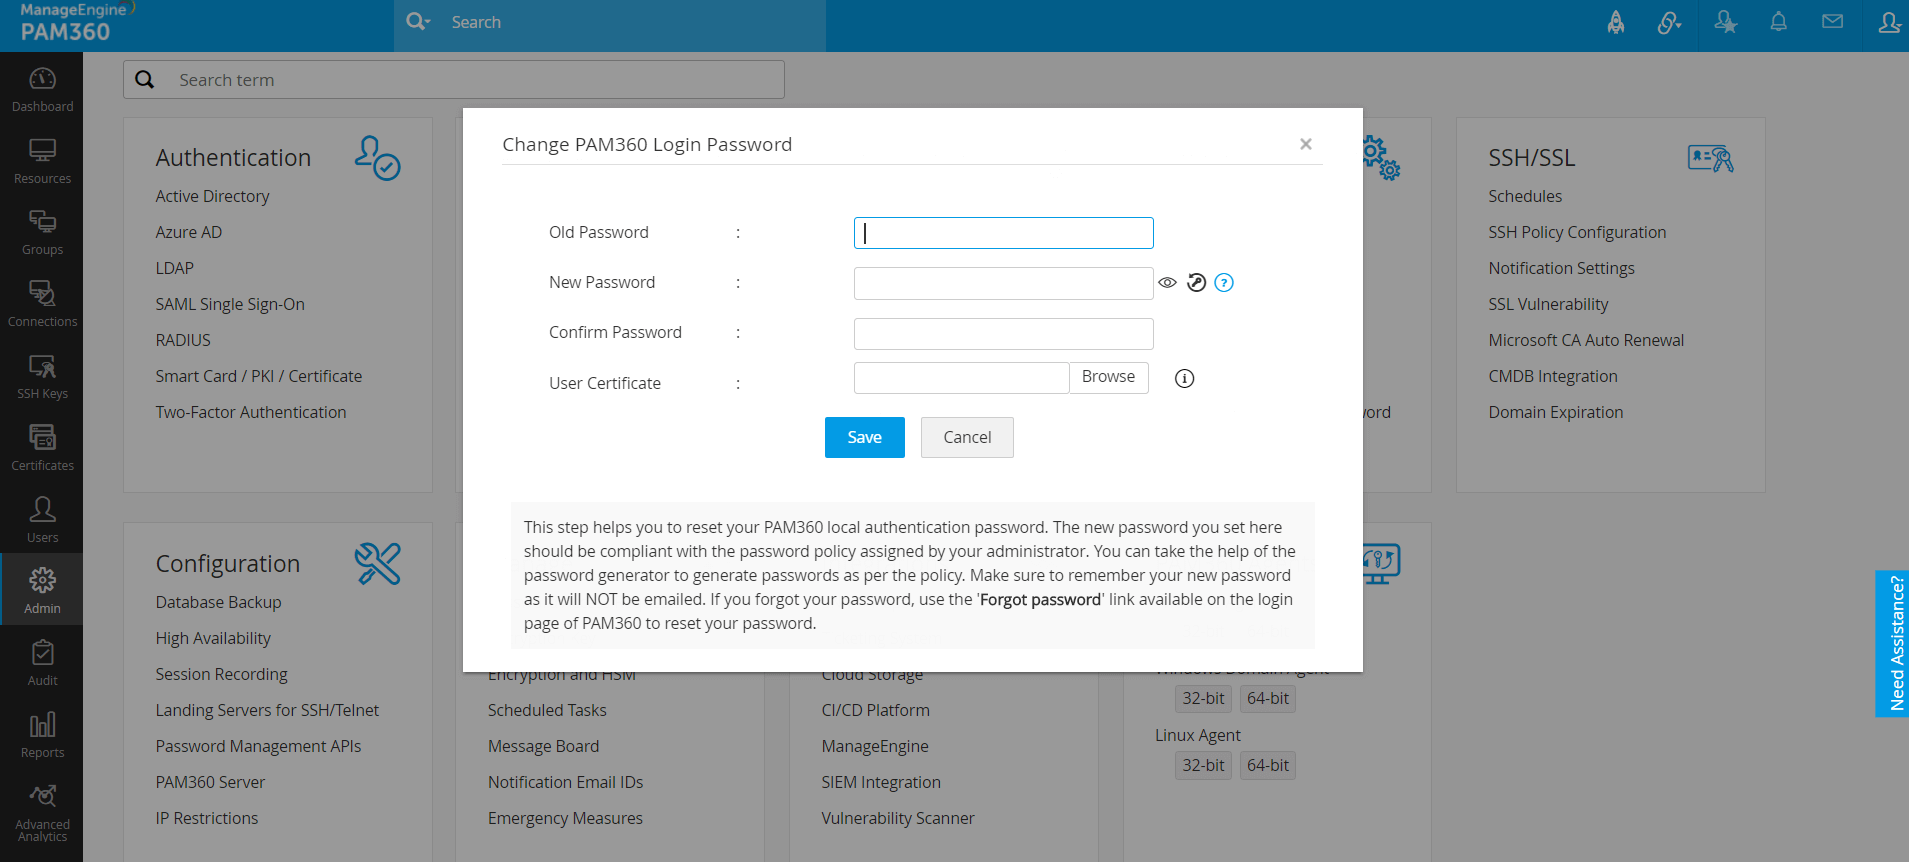The height and width of the screenshot is (862, 1909).
Task: Open the Need Assistance side tab
Action: coord(1894,643)
